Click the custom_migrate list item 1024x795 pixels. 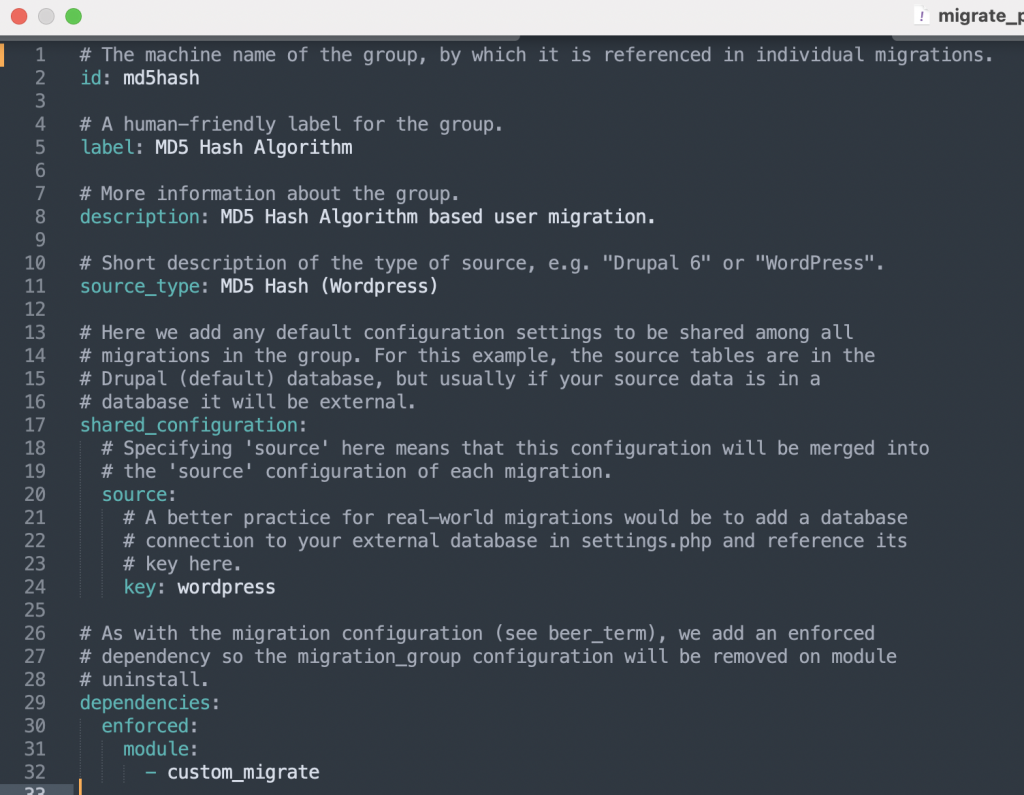[243, 772]
